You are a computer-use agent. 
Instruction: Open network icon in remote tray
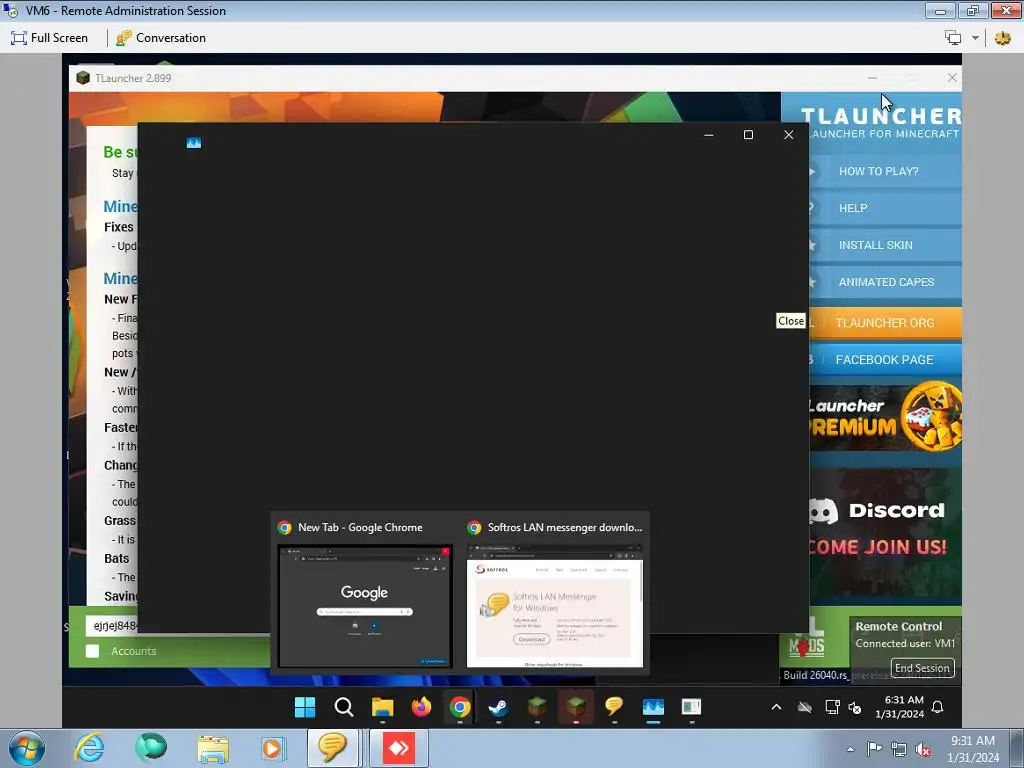(x=832, y=707)
